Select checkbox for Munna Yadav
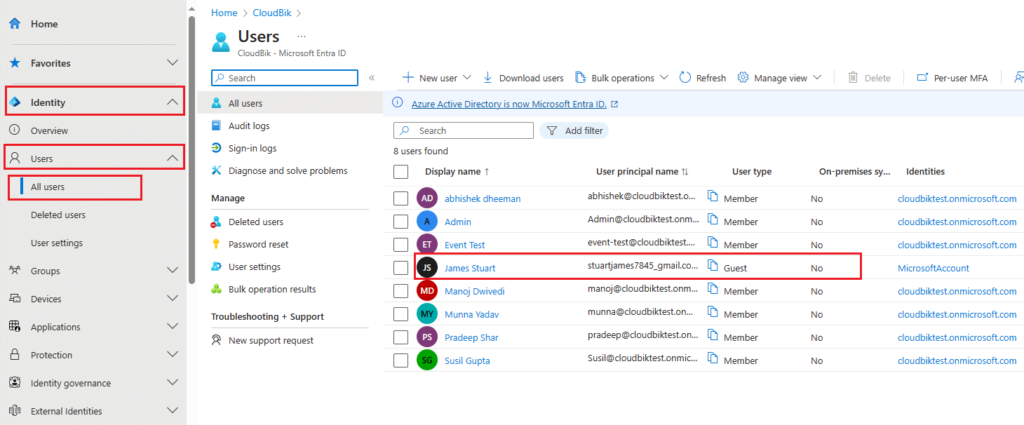Viewport: 1024px width, 425px height. click(400, 314)
